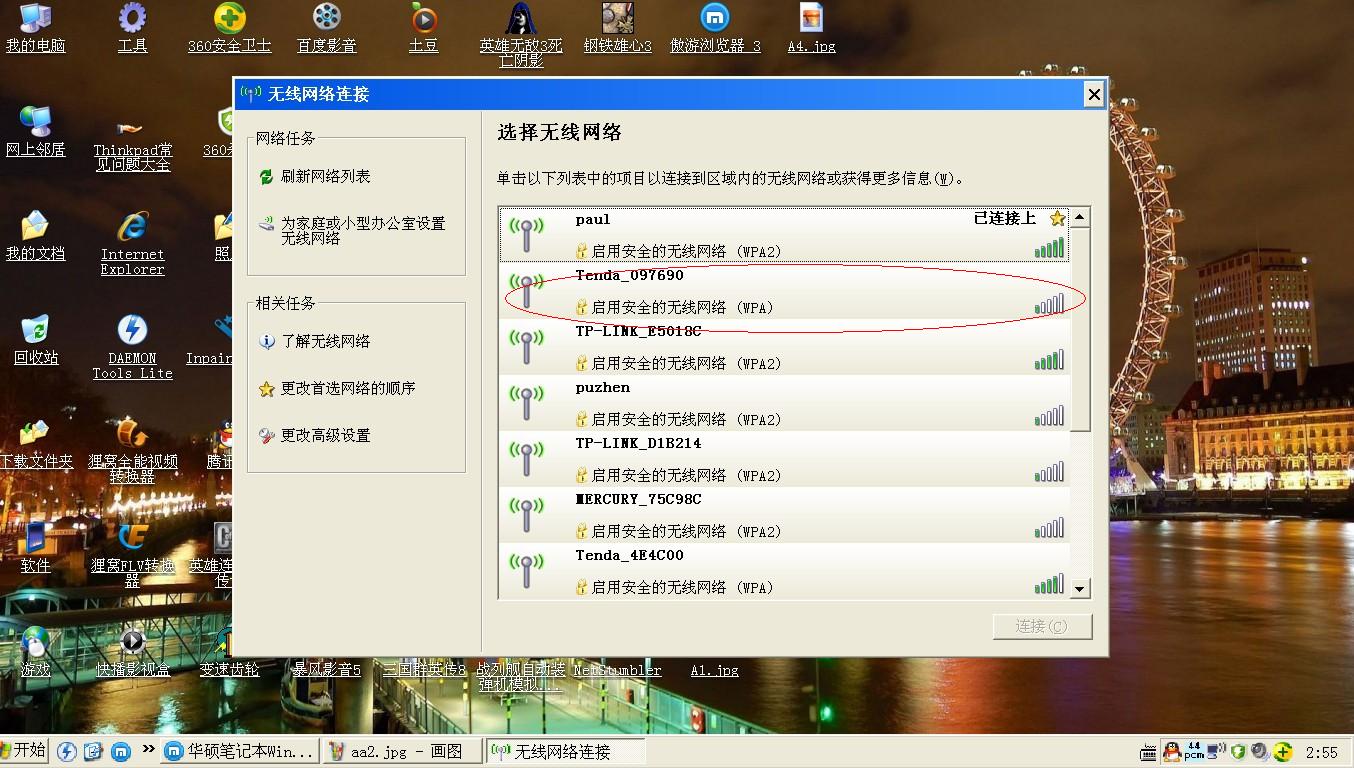The width and height of the screenshot is (1354, 768).
Task: Switch to 华硕笔记本Win... taskbar window
Action: [240, 751]
